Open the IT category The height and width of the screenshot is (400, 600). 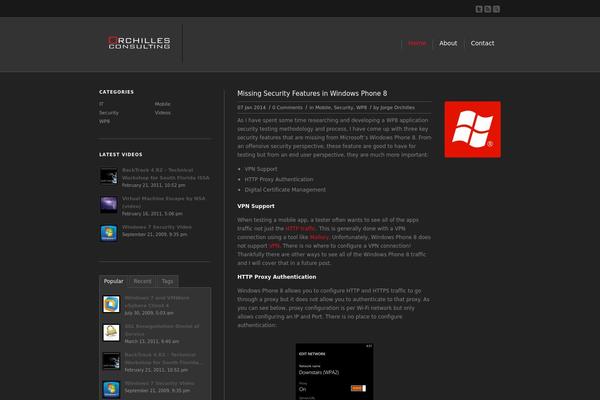[x=101, y=104]
